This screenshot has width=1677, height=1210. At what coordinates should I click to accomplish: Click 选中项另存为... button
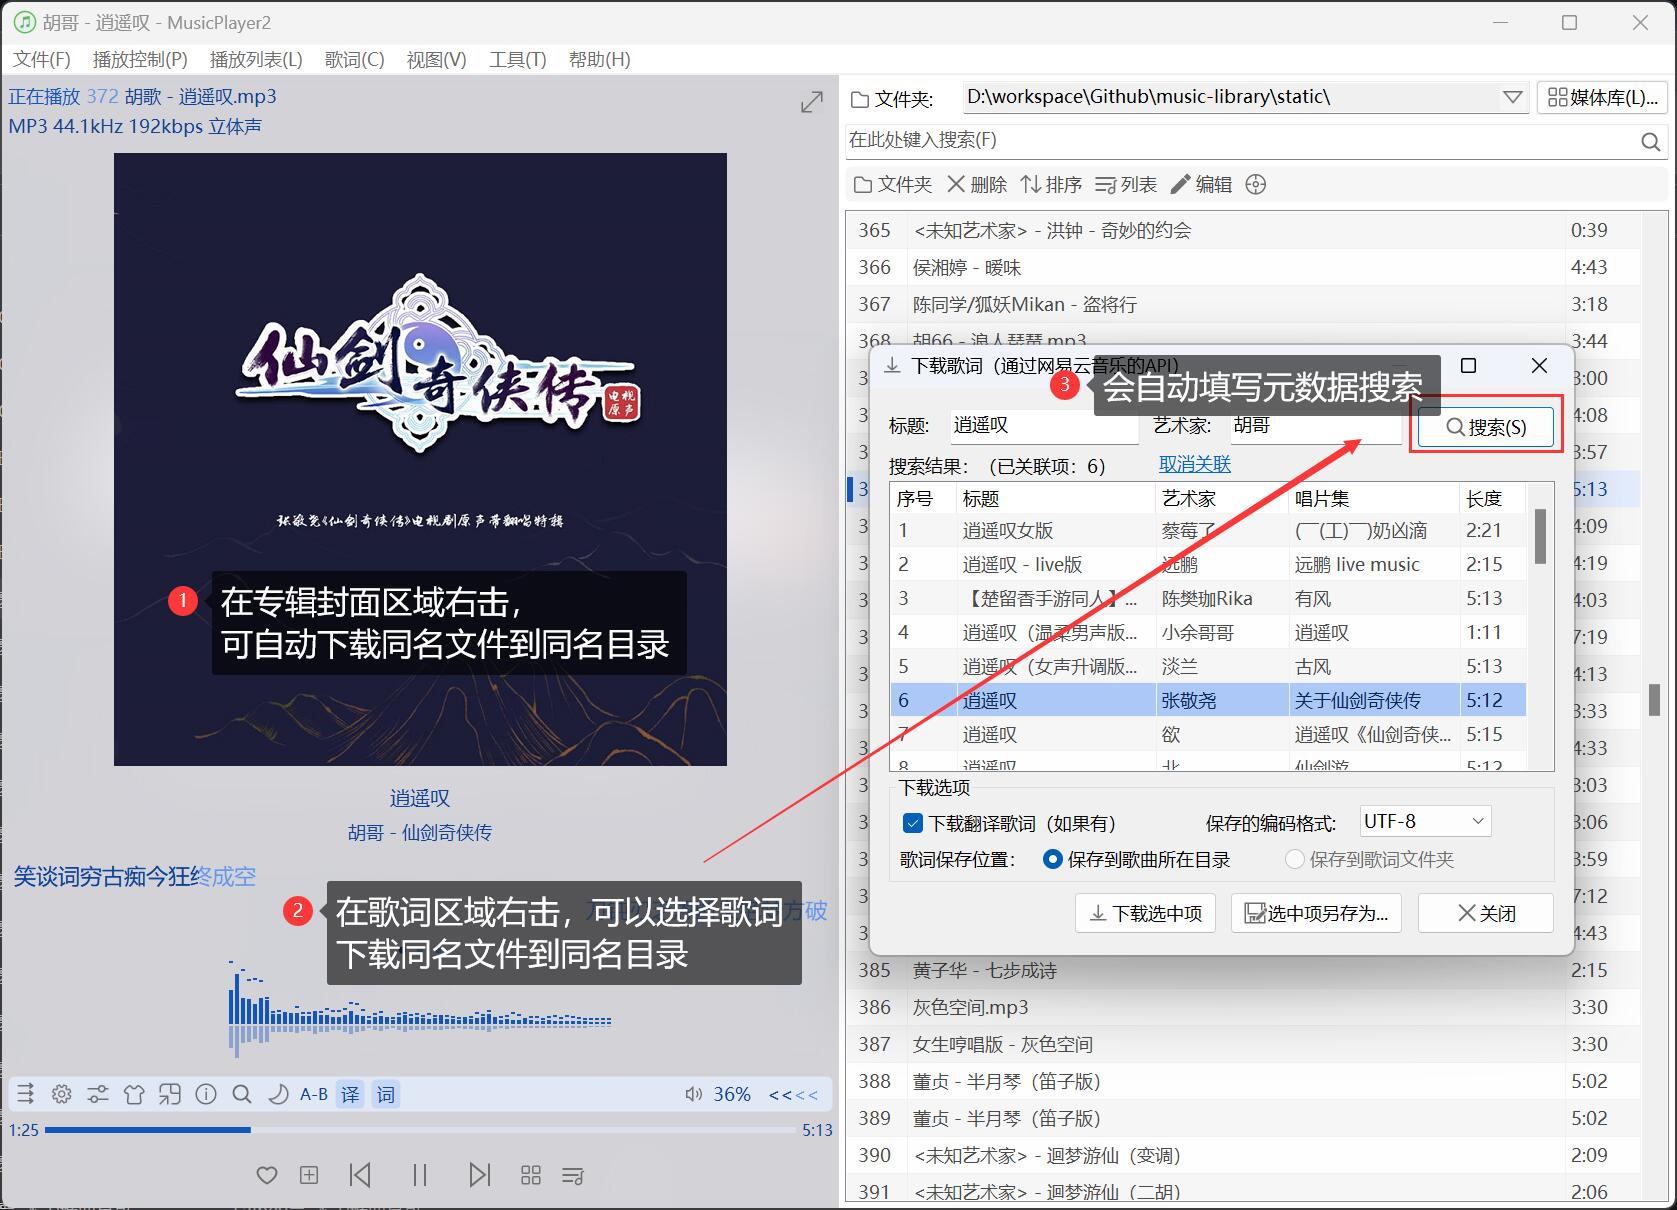pyautogui.click(x=1315, y=913)
